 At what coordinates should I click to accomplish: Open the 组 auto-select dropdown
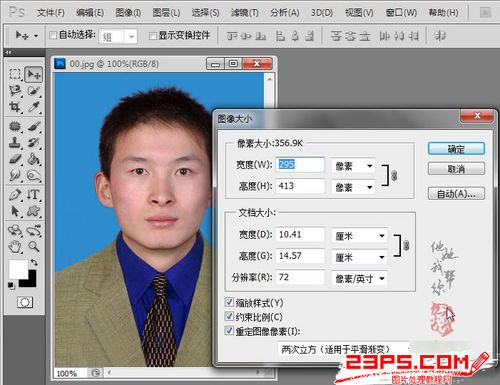132,36
